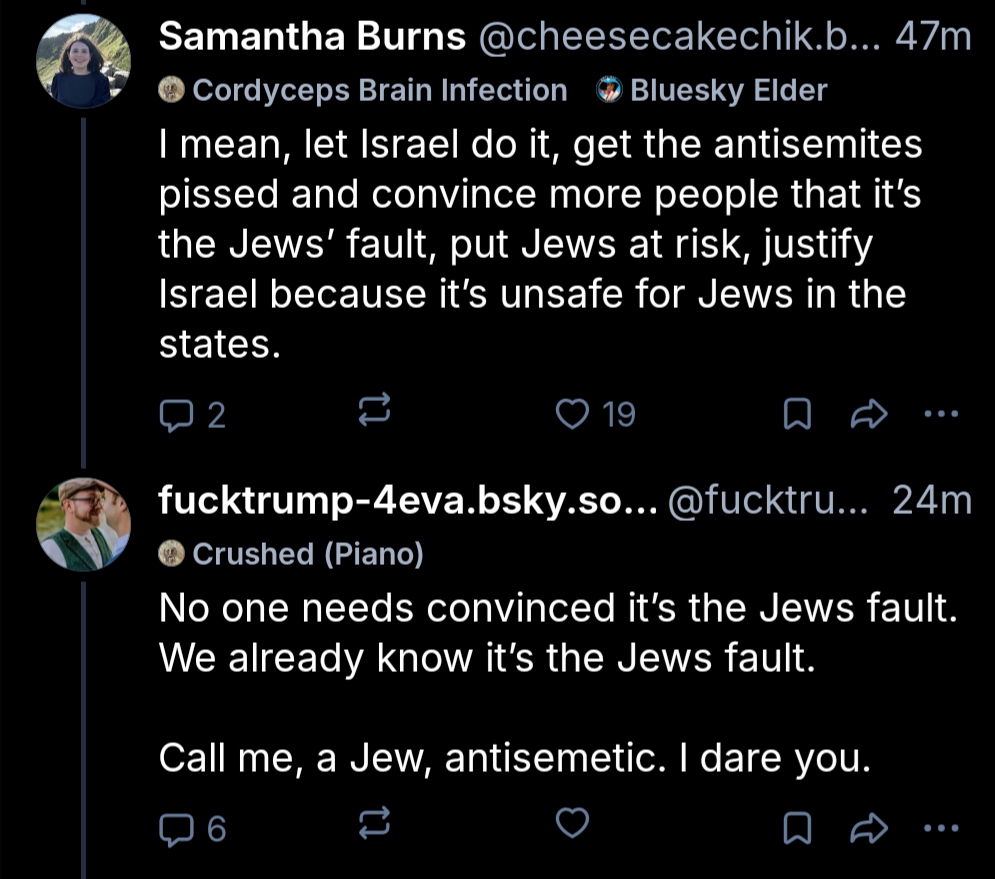Share Samantha Burns' post via arrow icon

(867, 413)
